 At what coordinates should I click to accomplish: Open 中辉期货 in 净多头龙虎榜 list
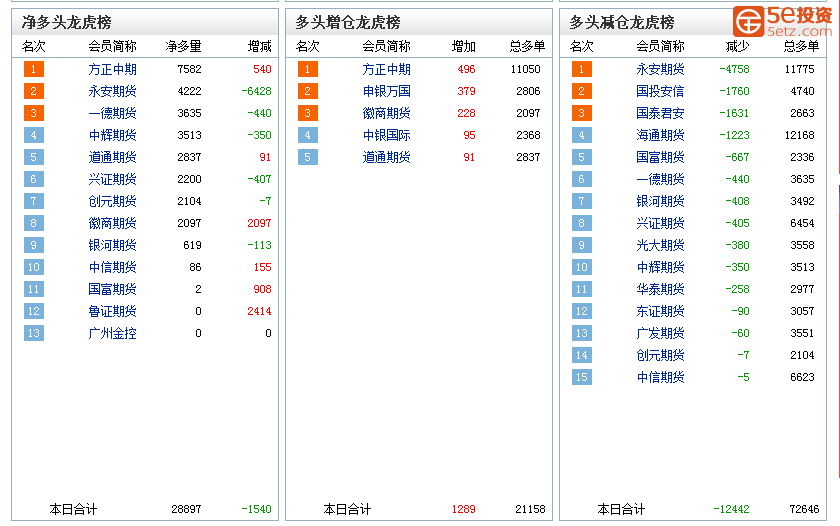point(112,135)
